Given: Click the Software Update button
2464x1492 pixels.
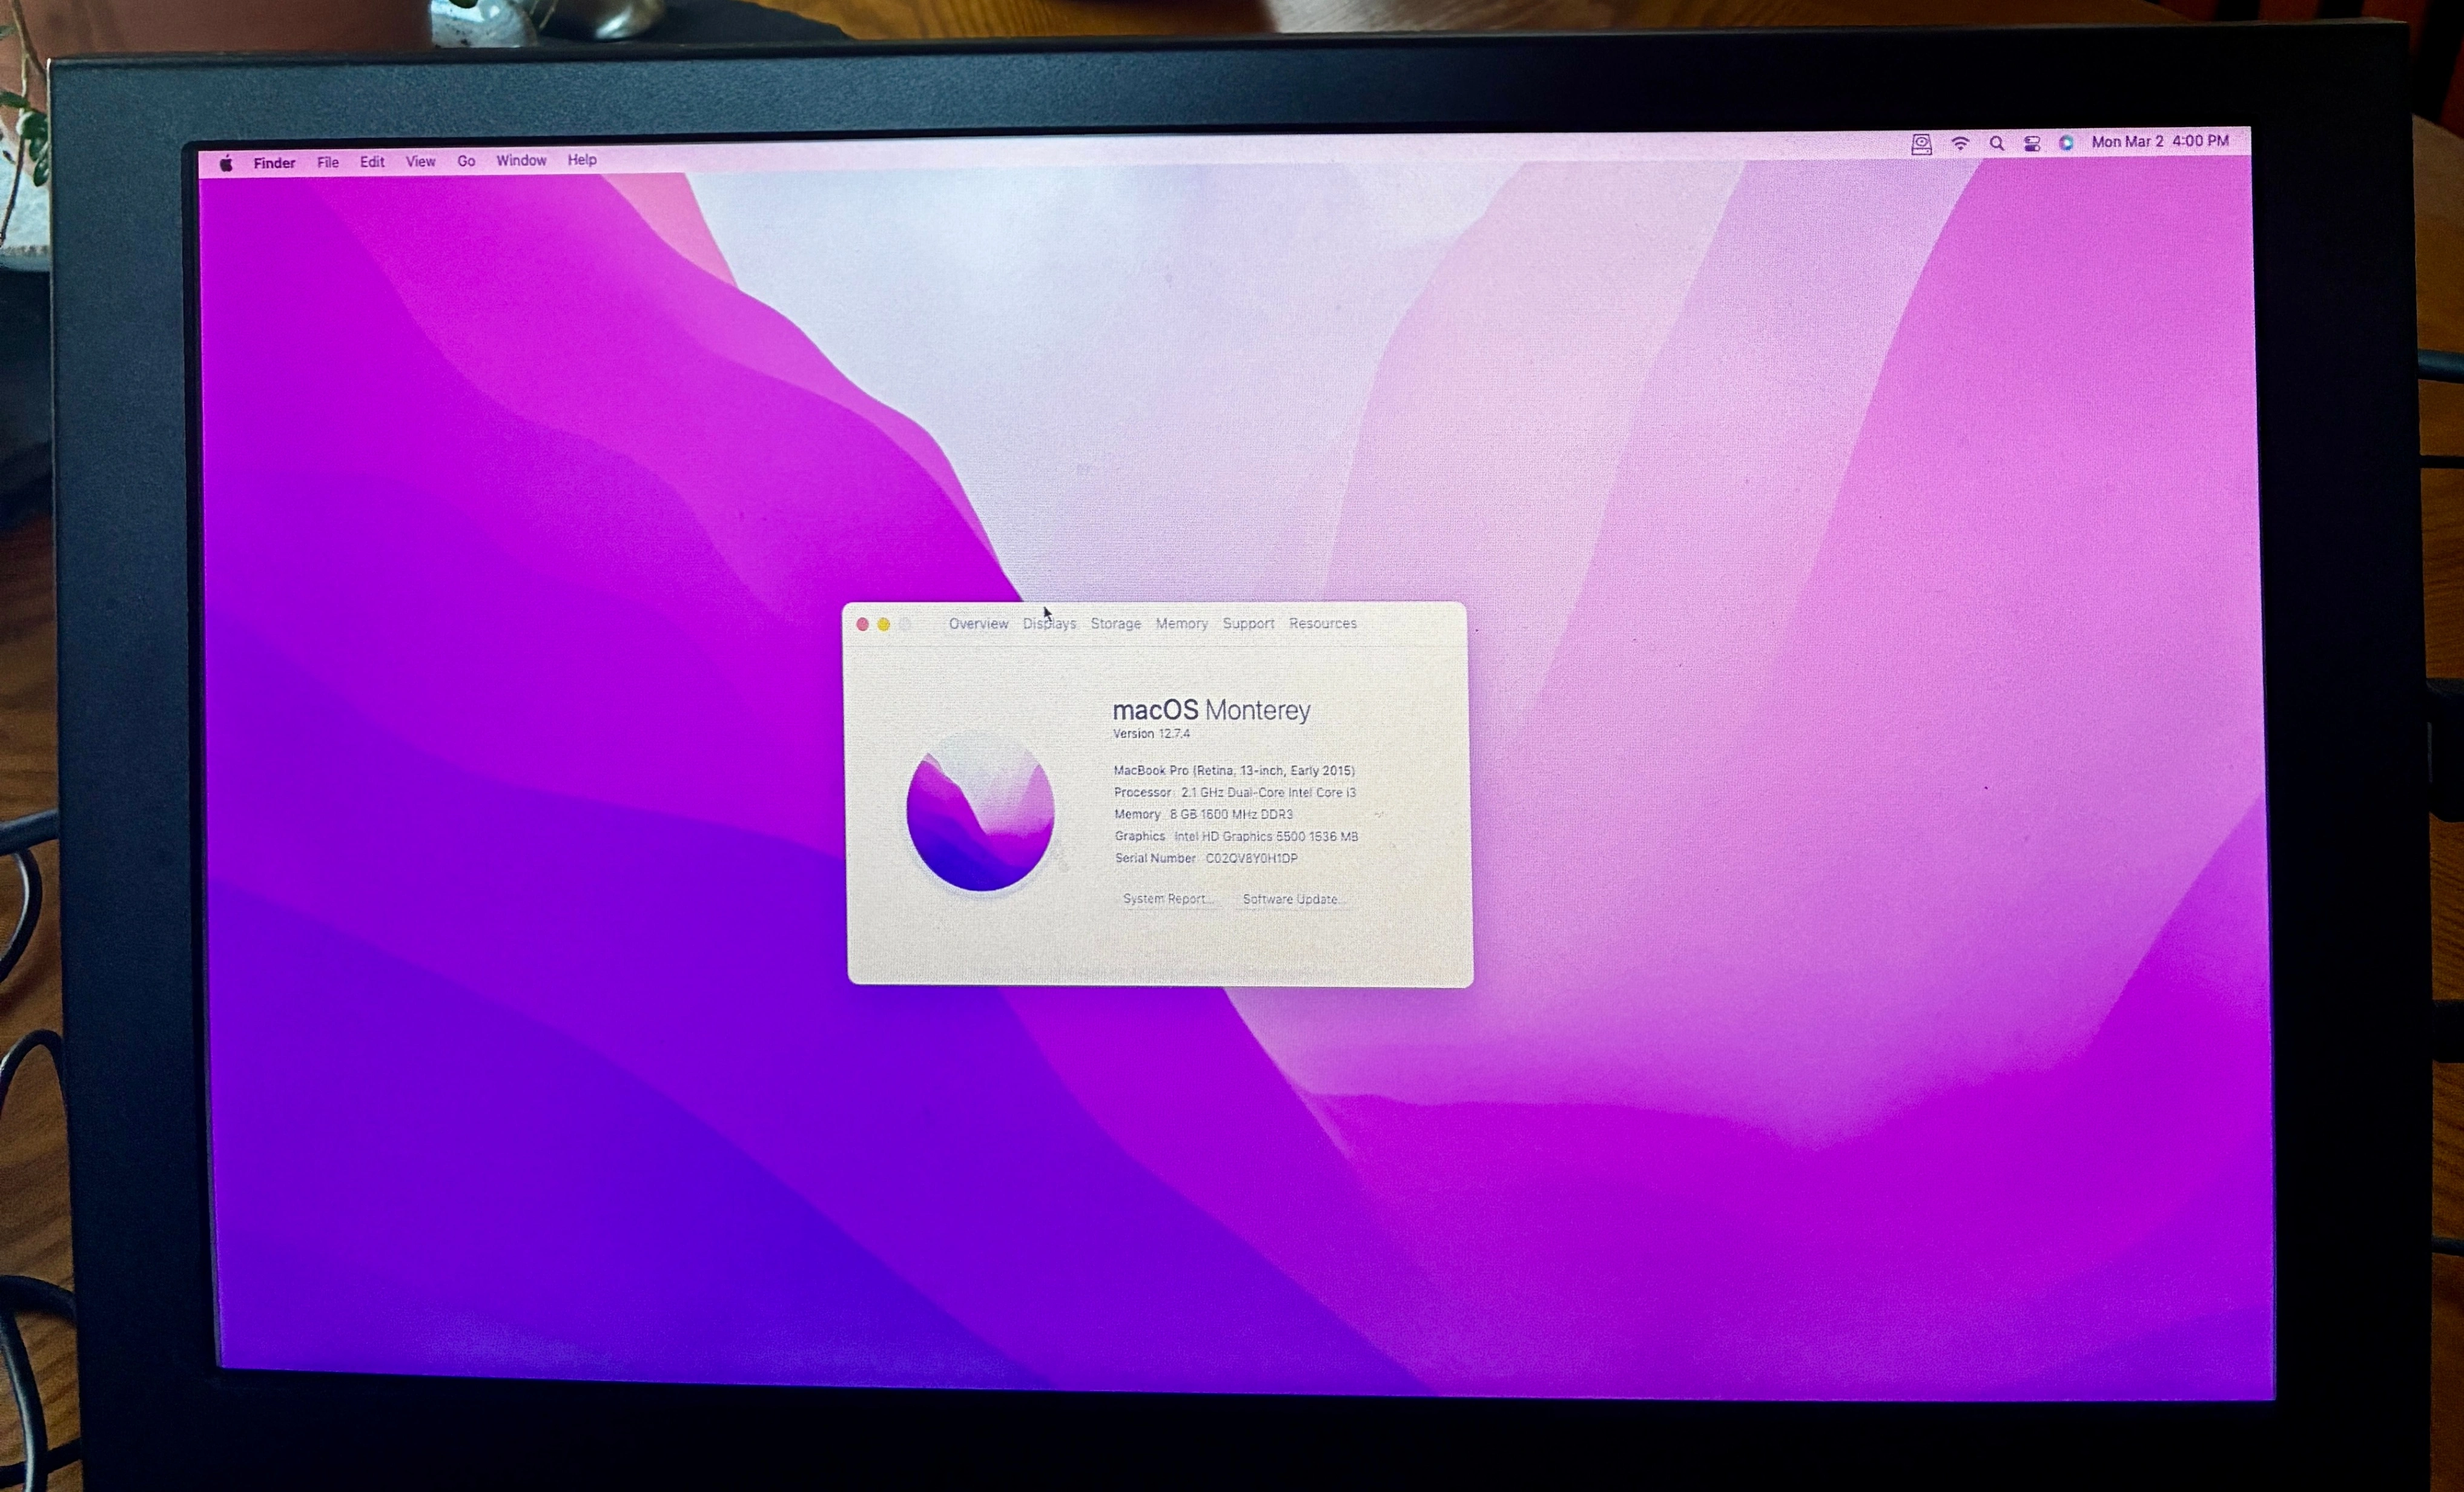Looking at the screenshot, I should (1291, 899).
